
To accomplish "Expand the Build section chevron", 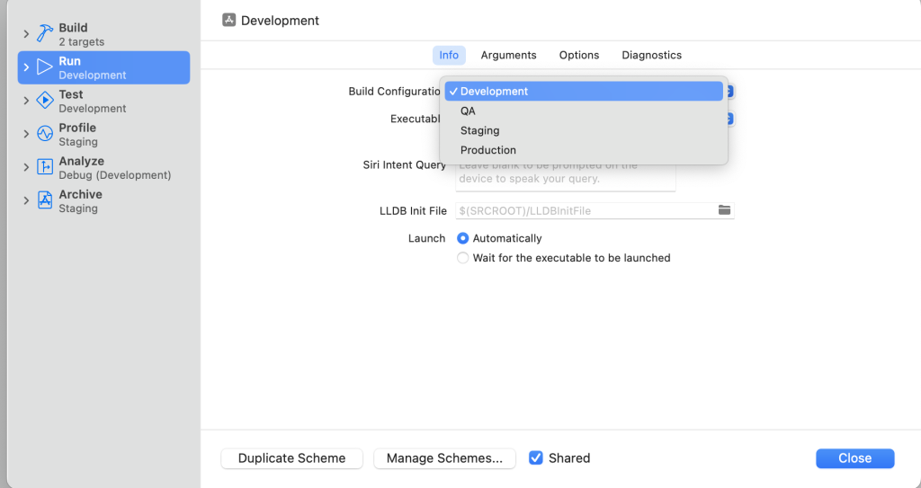I will 26,34.
